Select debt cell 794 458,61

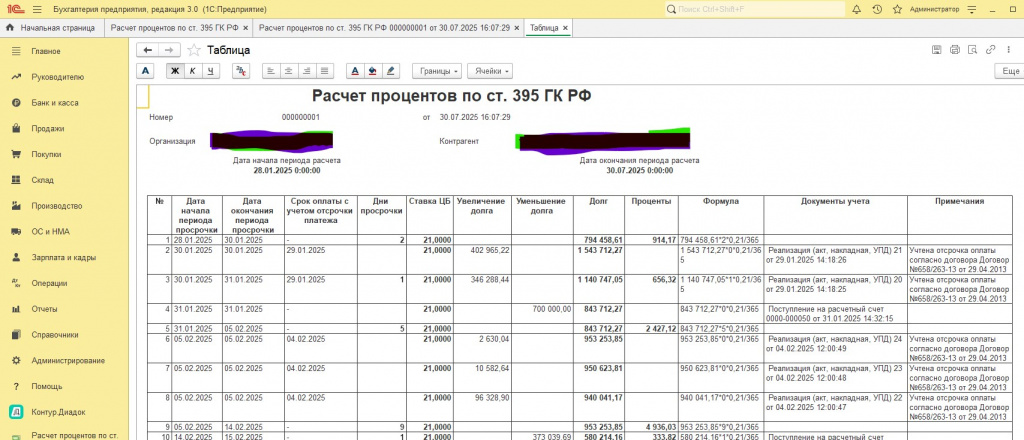tap(600, 240)
